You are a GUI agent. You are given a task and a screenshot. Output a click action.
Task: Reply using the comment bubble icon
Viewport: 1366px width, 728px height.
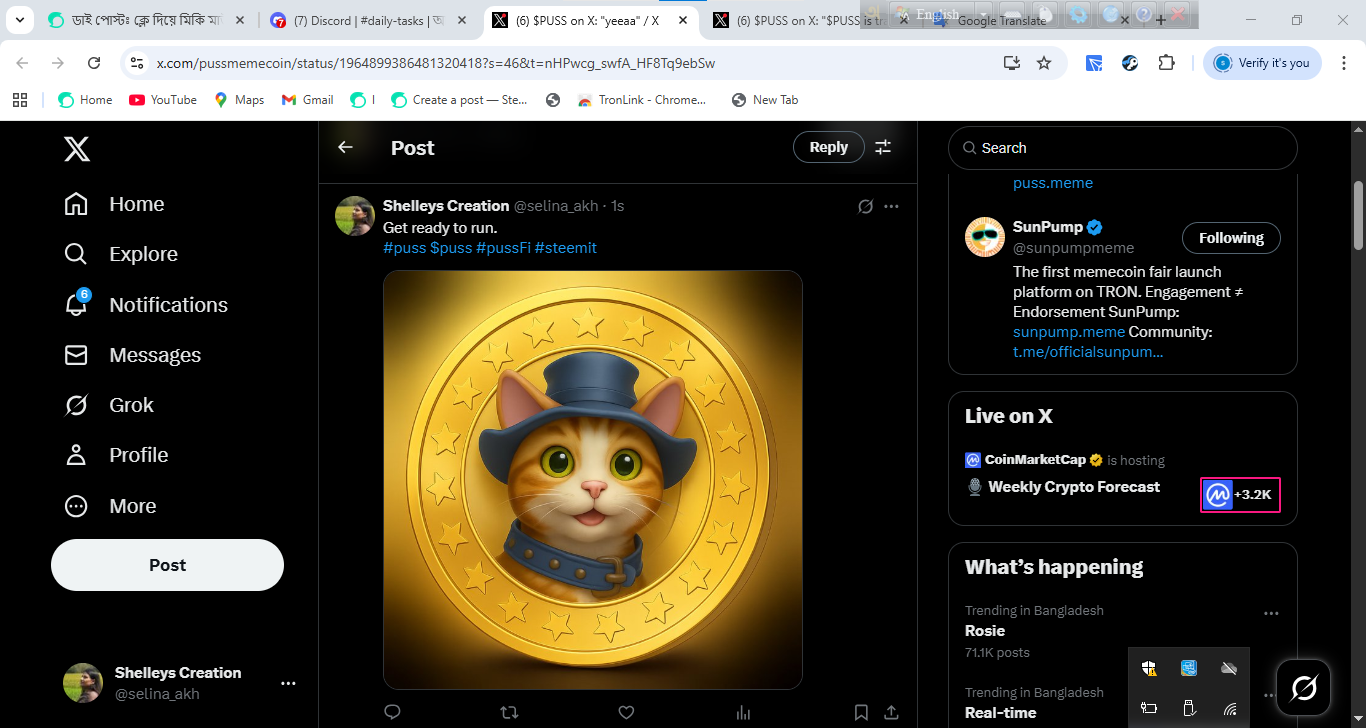pos(392,712)
